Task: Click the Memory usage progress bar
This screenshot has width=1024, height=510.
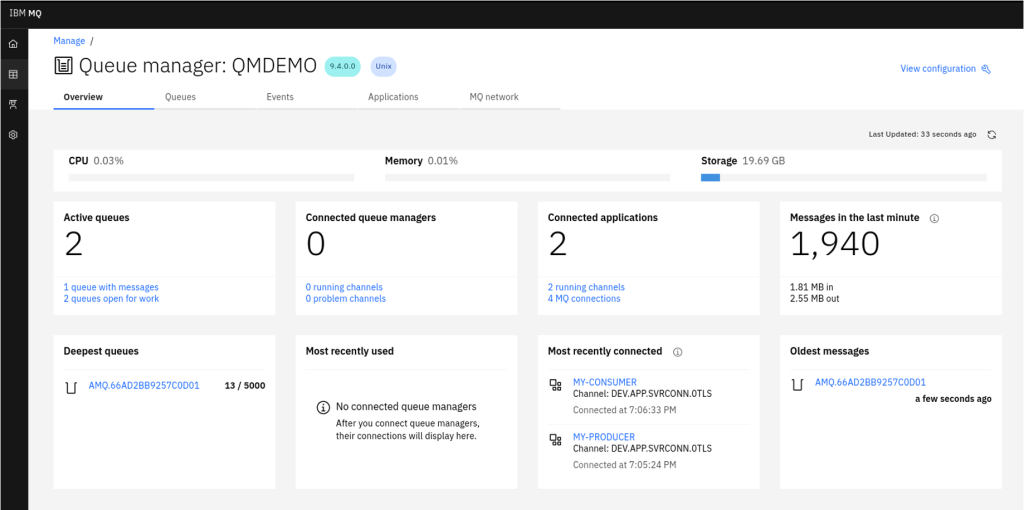Action: [x=527, y=178]
